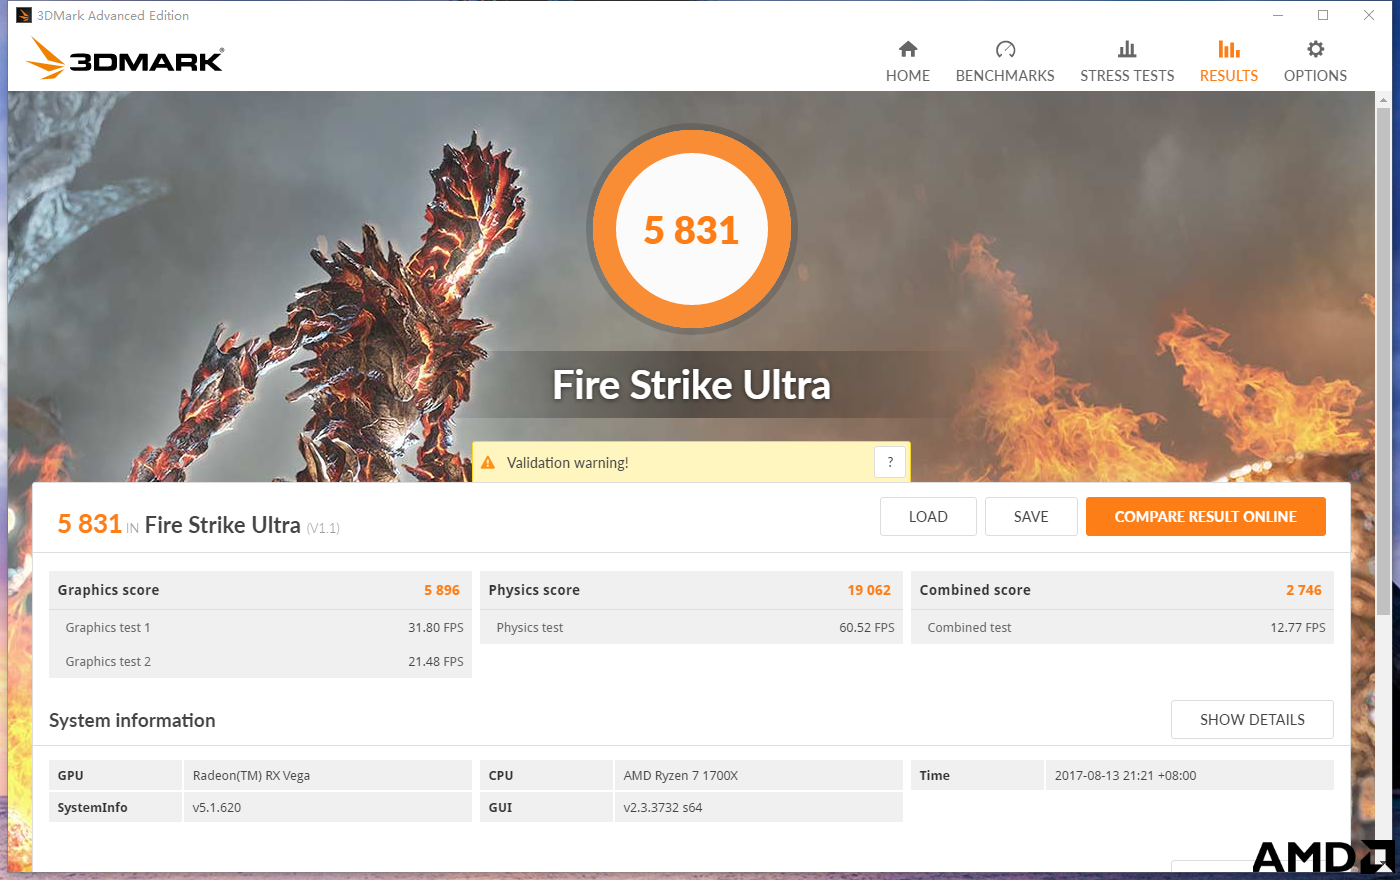The image size is (1400, 880).
Task: Click the 12.77 FPS value
Action: coord(1298,627)
